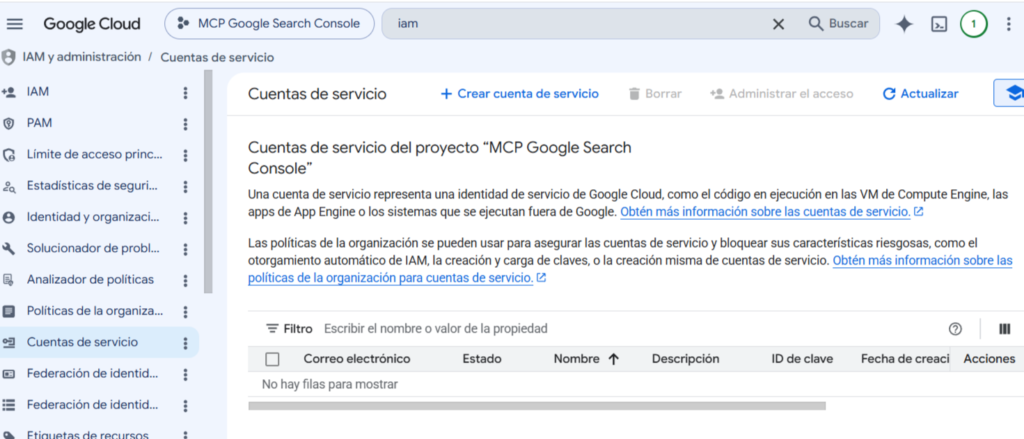Click the Borrar trash button
This screenshot has width=1024, height=439.
point(655,93)
